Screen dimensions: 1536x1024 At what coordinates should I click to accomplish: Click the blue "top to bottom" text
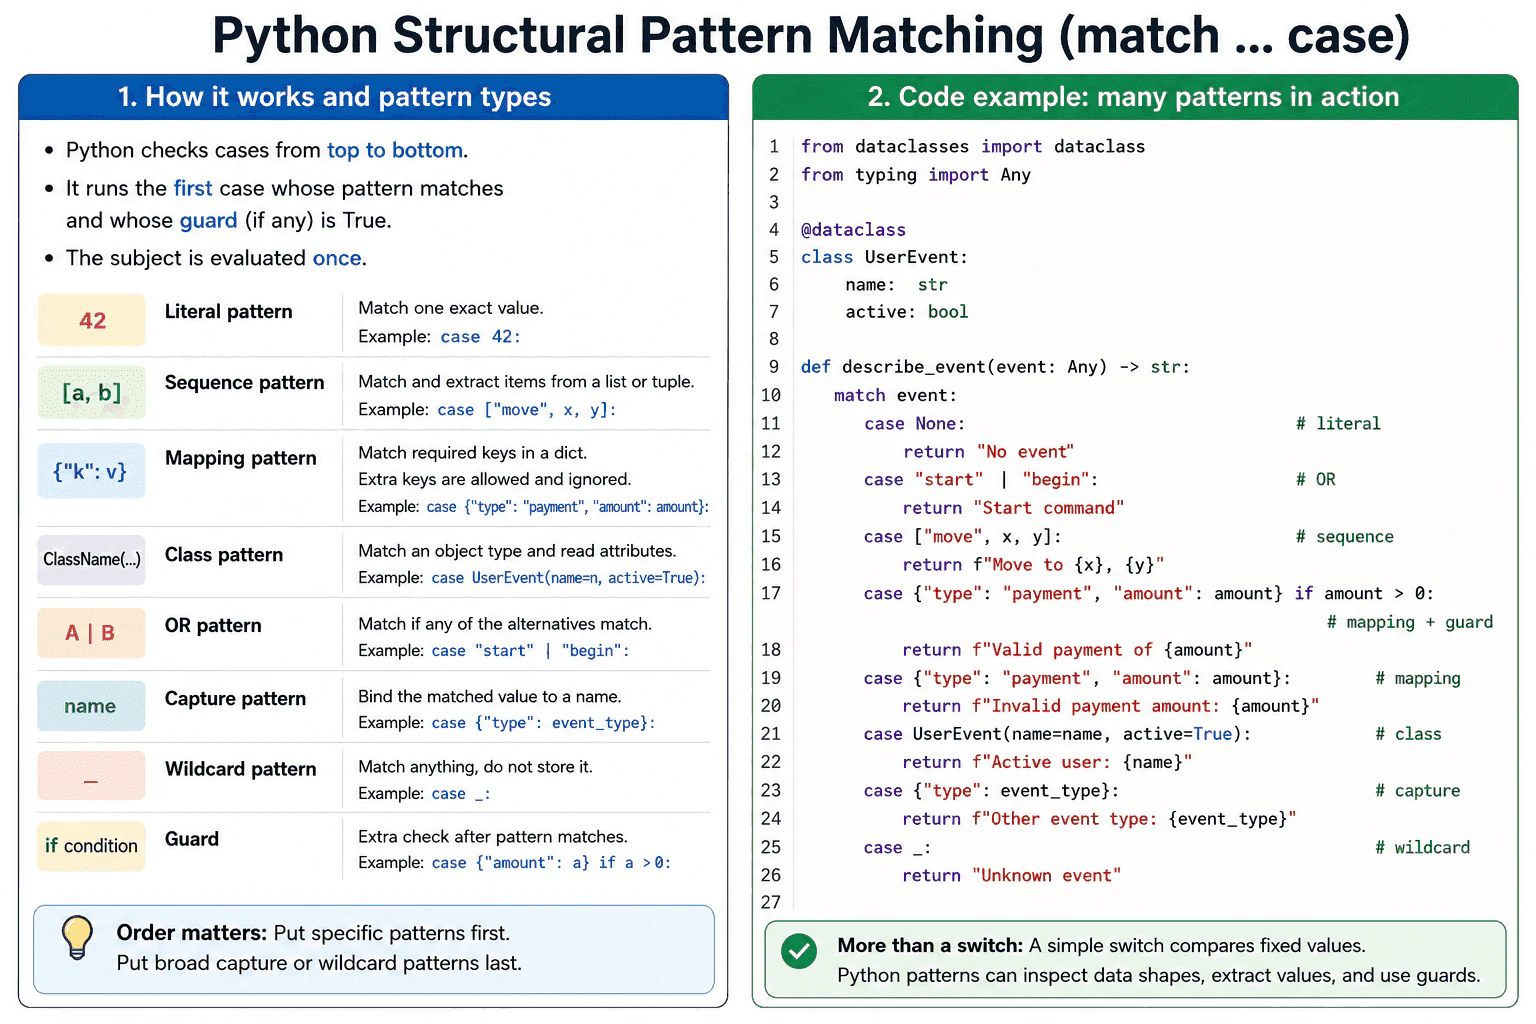[x=395, y=150]
